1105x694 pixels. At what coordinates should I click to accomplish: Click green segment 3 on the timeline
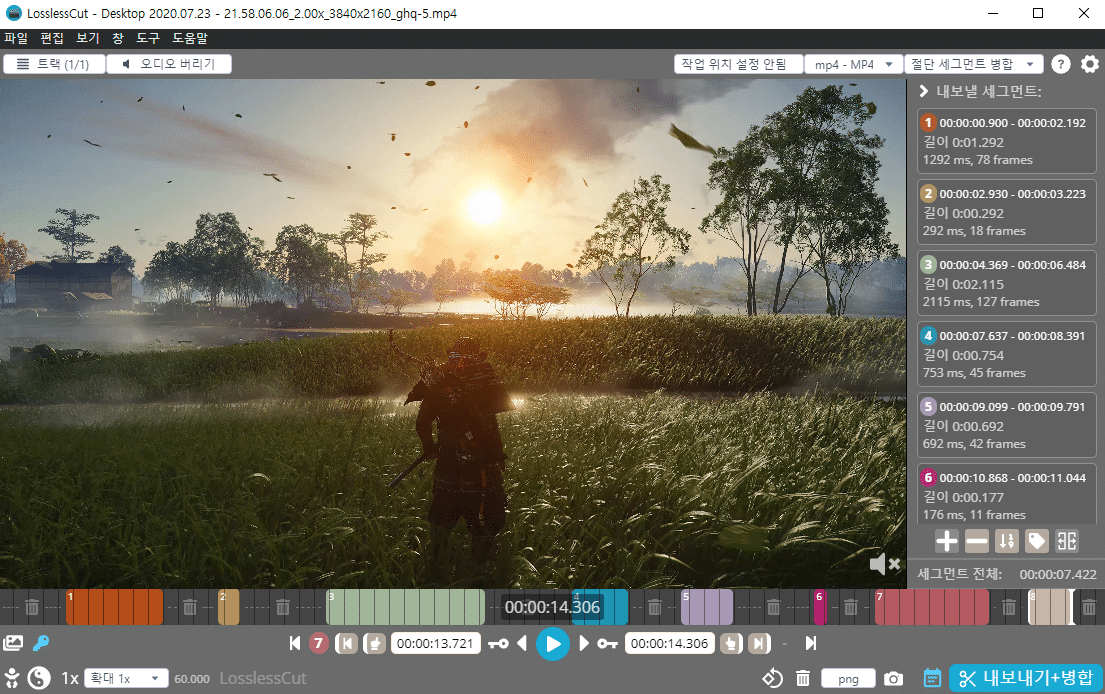405,607
